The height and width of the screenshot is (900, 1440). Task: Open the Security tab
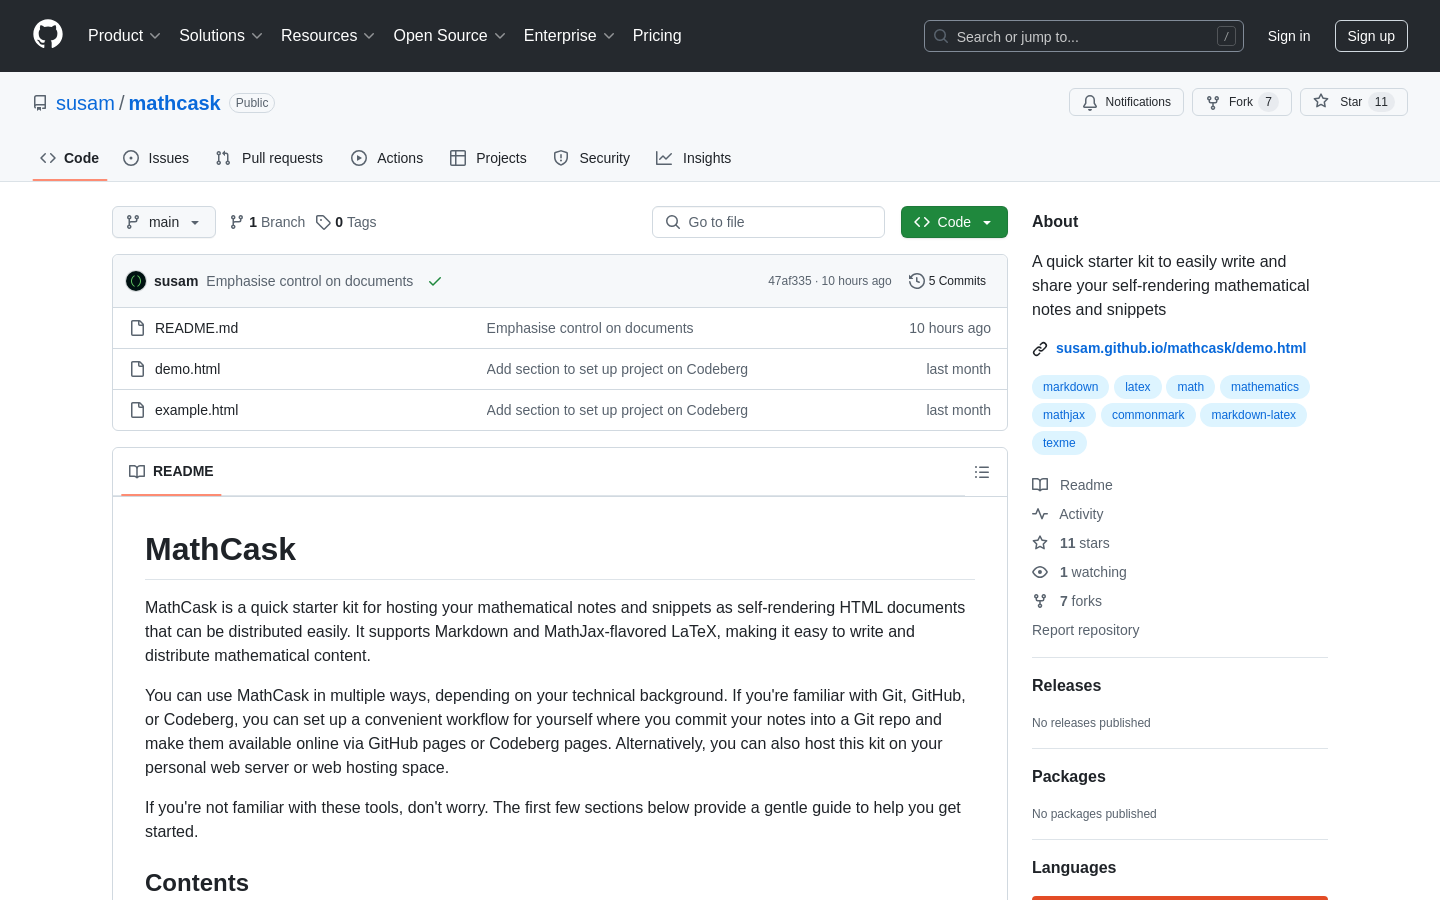pyautogui.click(x=592, y=158)
